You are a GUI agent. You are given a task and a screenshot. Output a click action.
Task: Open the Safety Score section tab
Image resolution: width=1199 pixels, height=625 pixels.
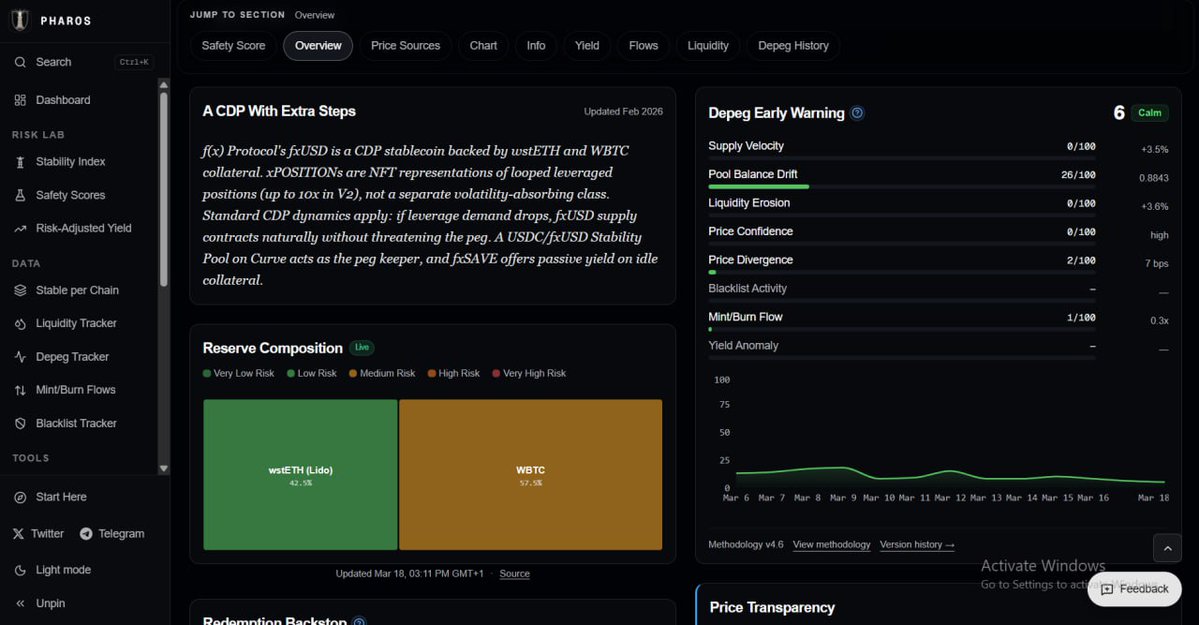[x=233, y=46]
